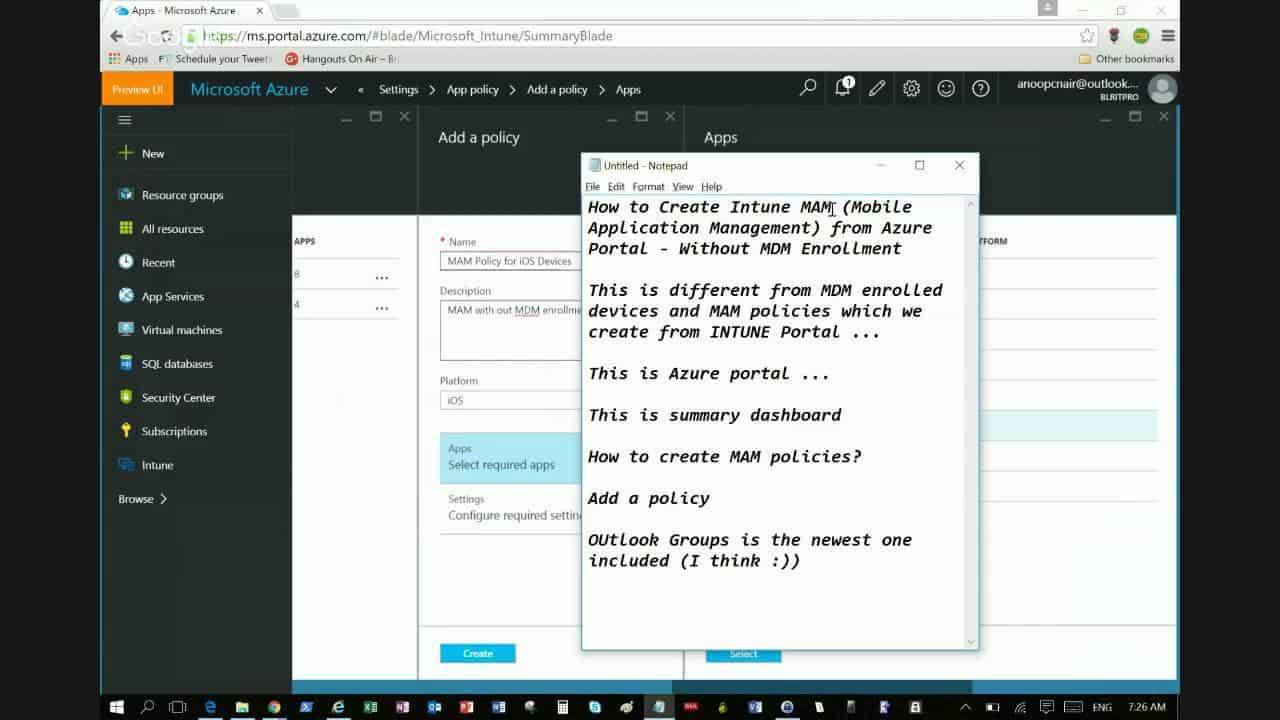
Task: Click the Create button
Action: [477, 652]
